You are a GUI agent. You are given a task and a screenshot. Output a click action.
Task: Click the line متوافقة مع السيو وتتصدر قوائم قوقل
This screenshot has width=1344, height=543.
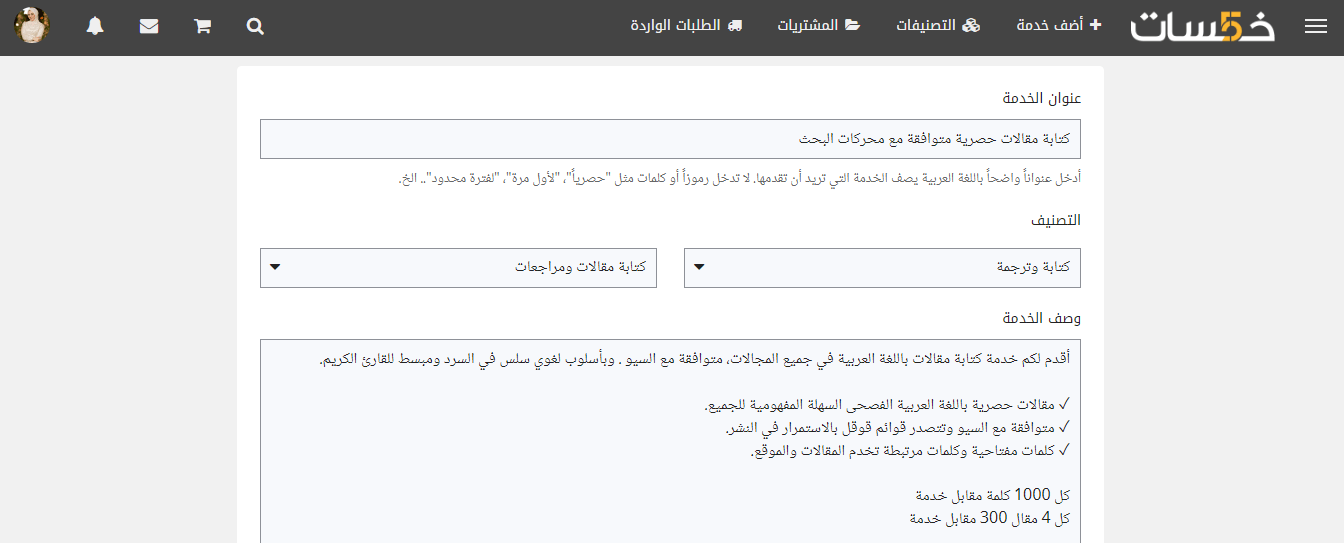tap(898, 428)
